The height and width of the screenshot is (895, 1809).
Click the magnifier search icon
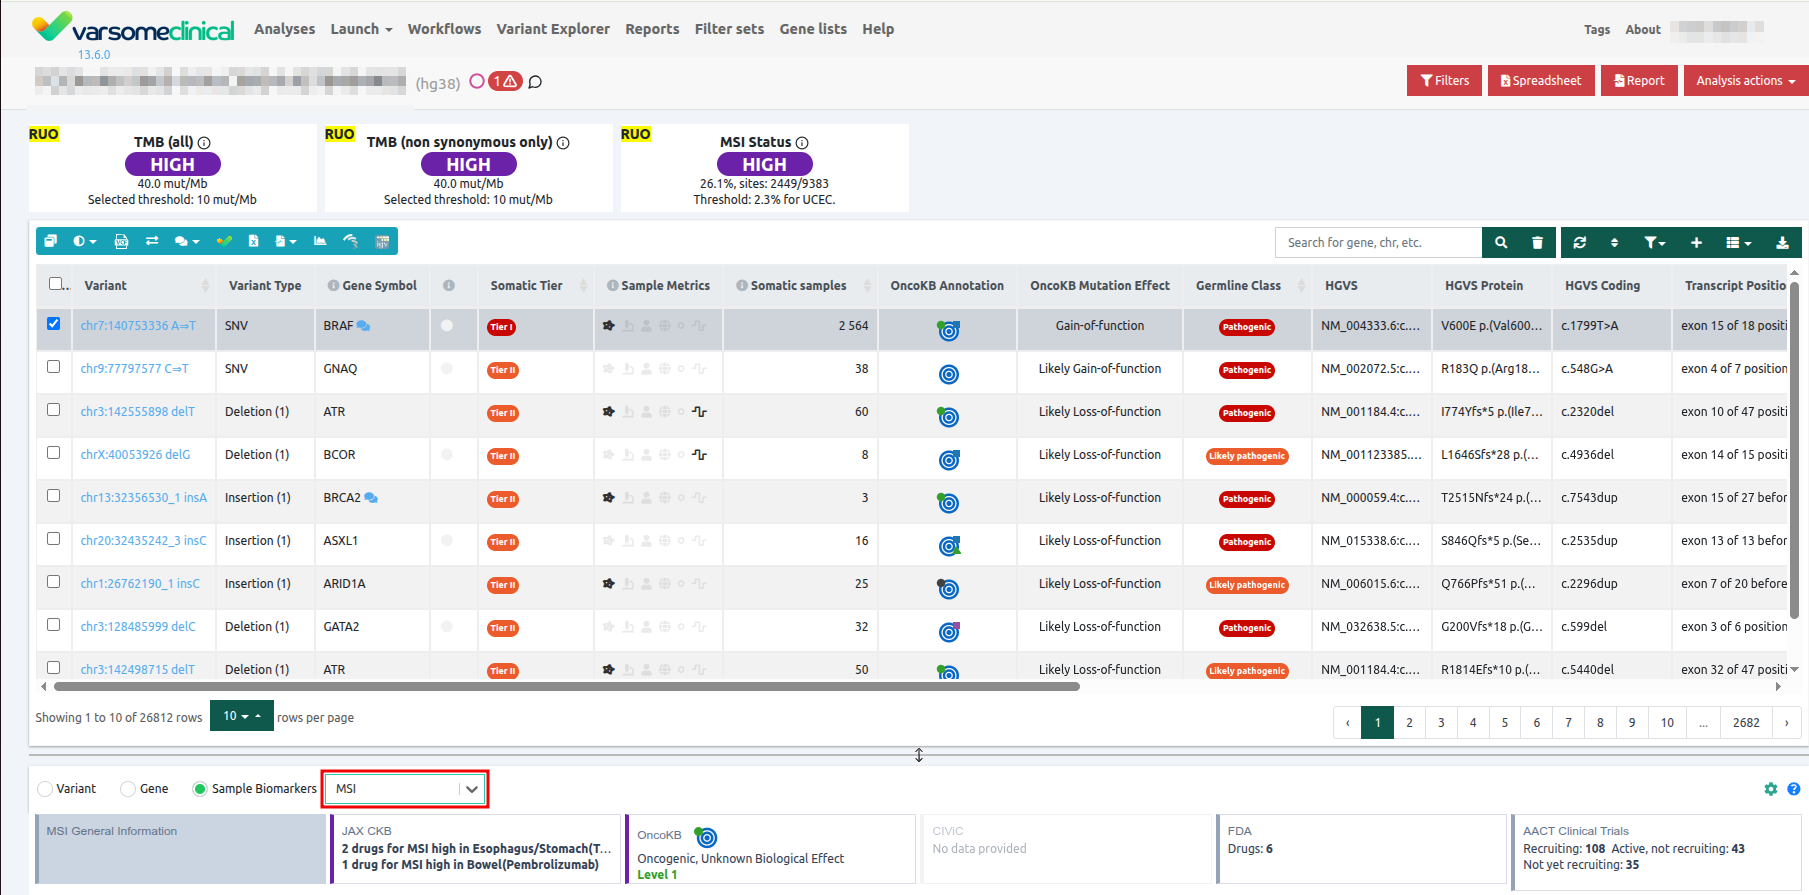pyautogui.click(x=1500, y=242)
